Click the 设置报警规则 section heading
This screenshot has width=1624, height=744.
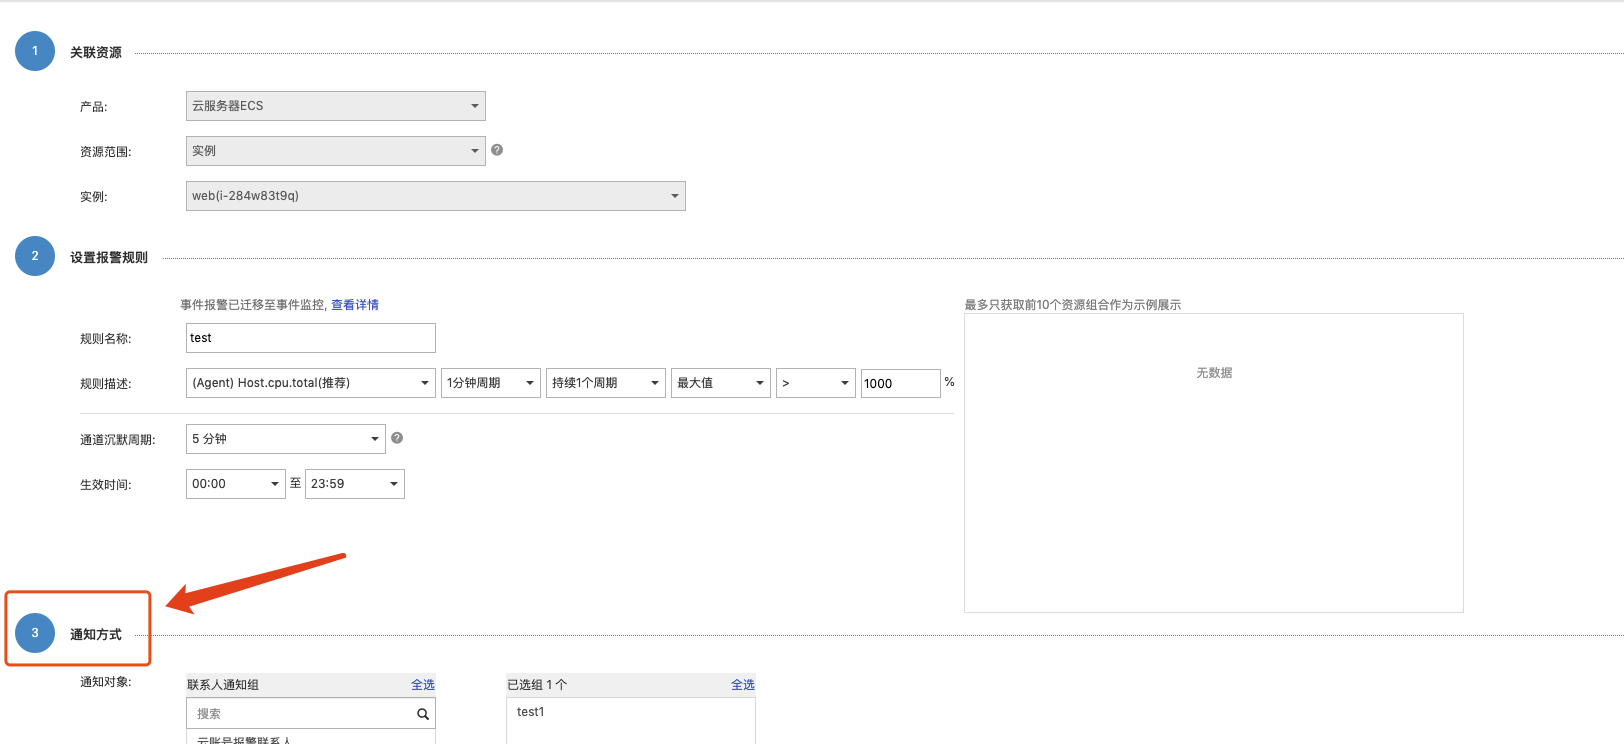[x=109, y=258]
